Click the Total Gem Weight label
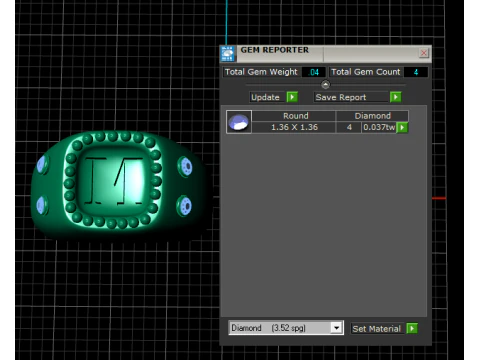This screenshot has height=360, width=480. click(x=261, y=72)
